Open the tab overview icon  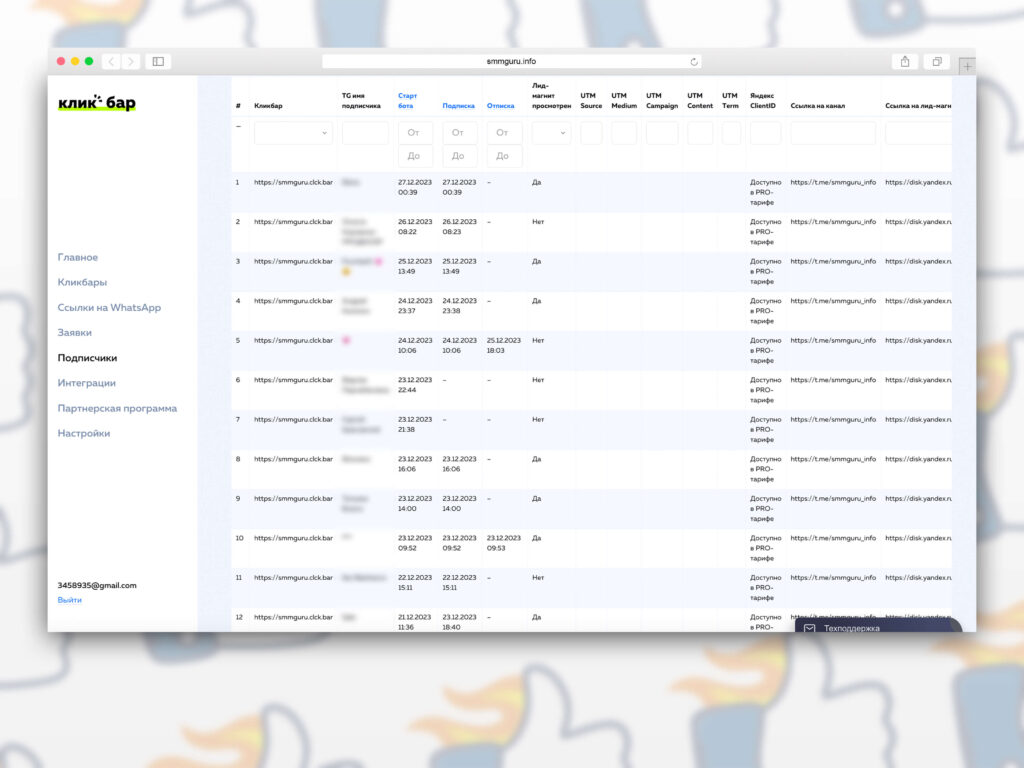tap(937, 61)
